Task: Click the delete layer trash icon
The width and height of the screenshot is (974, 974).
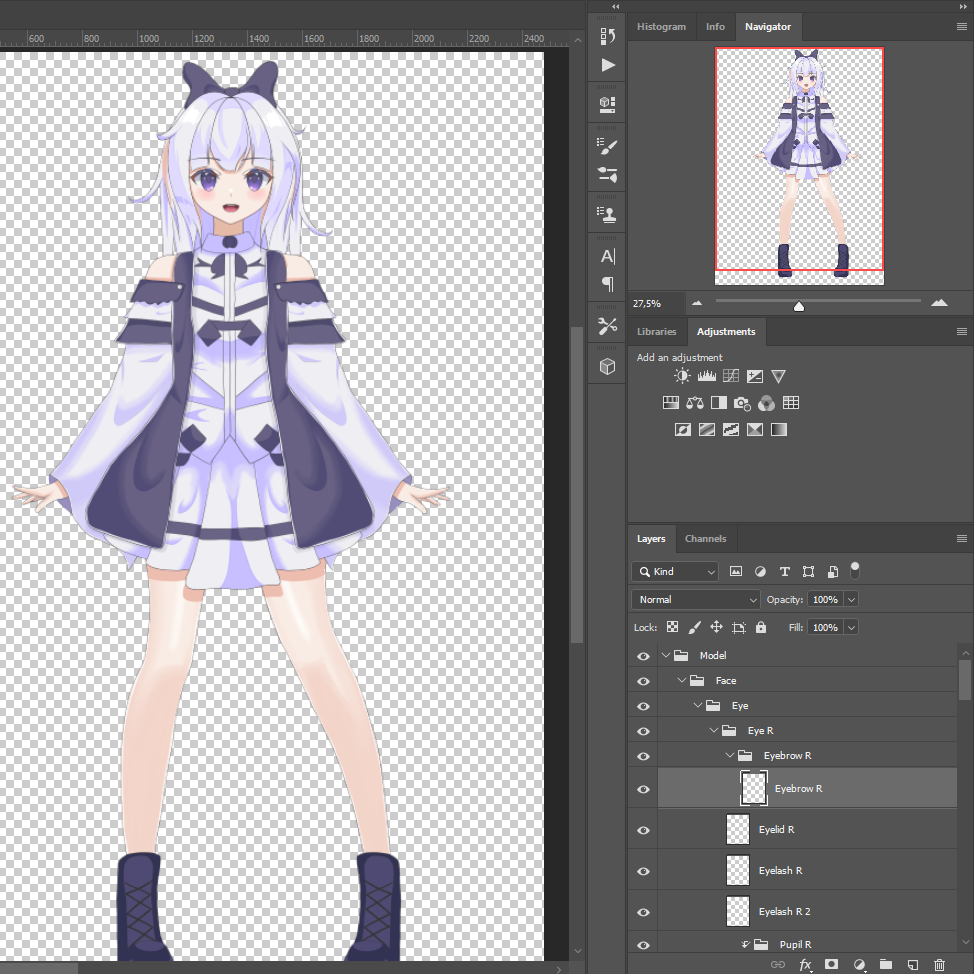Action: (x=939, y=965)
